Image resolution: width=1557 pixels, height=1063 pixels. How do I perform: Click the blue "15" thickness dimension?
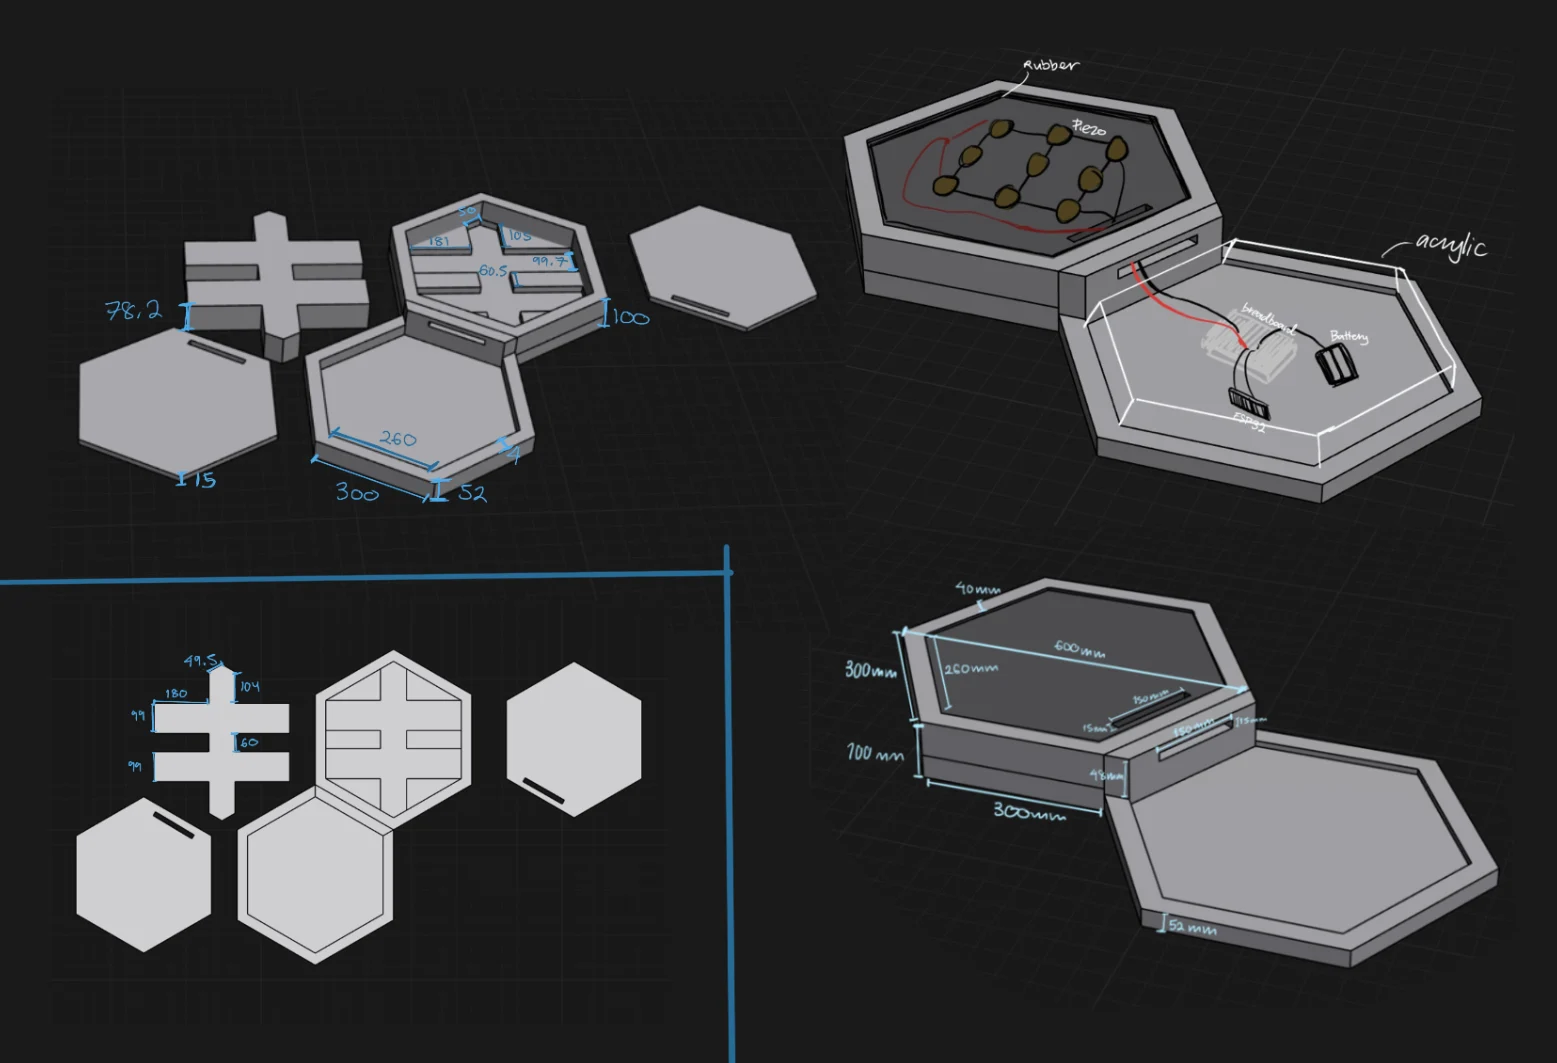point(204,480)
